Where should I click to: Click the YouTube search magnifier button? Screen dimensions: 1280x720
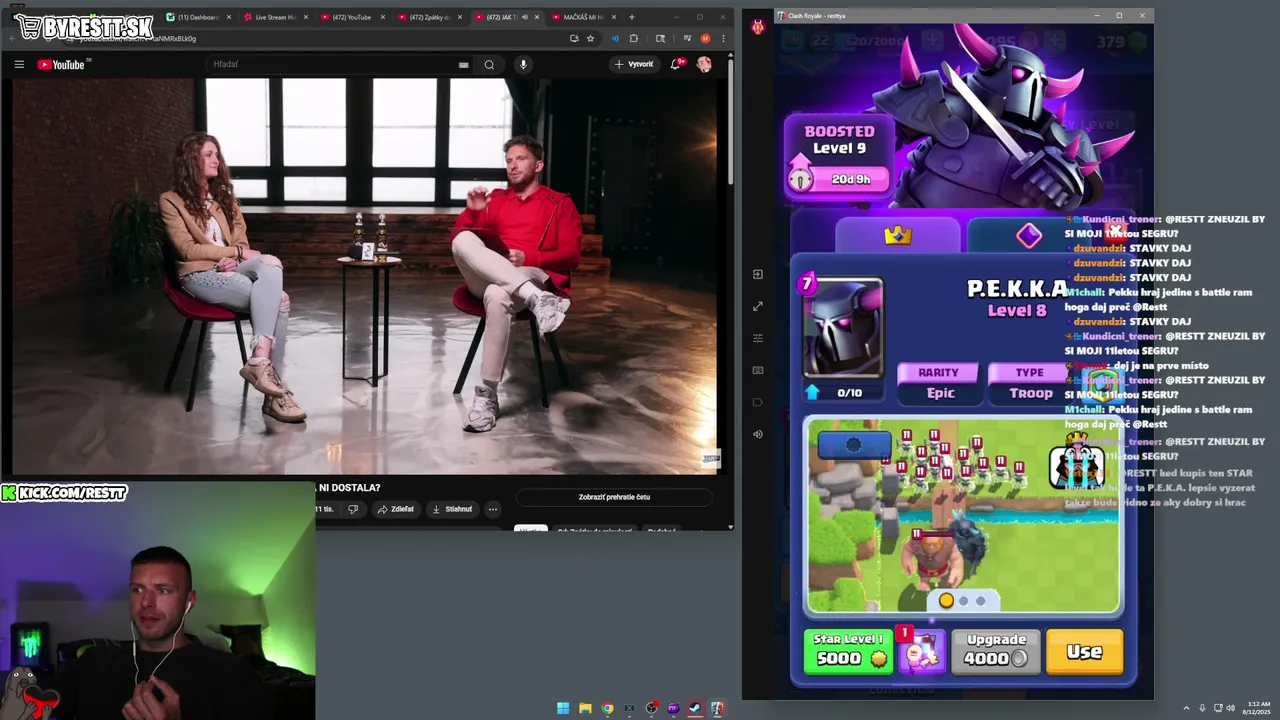489,65
